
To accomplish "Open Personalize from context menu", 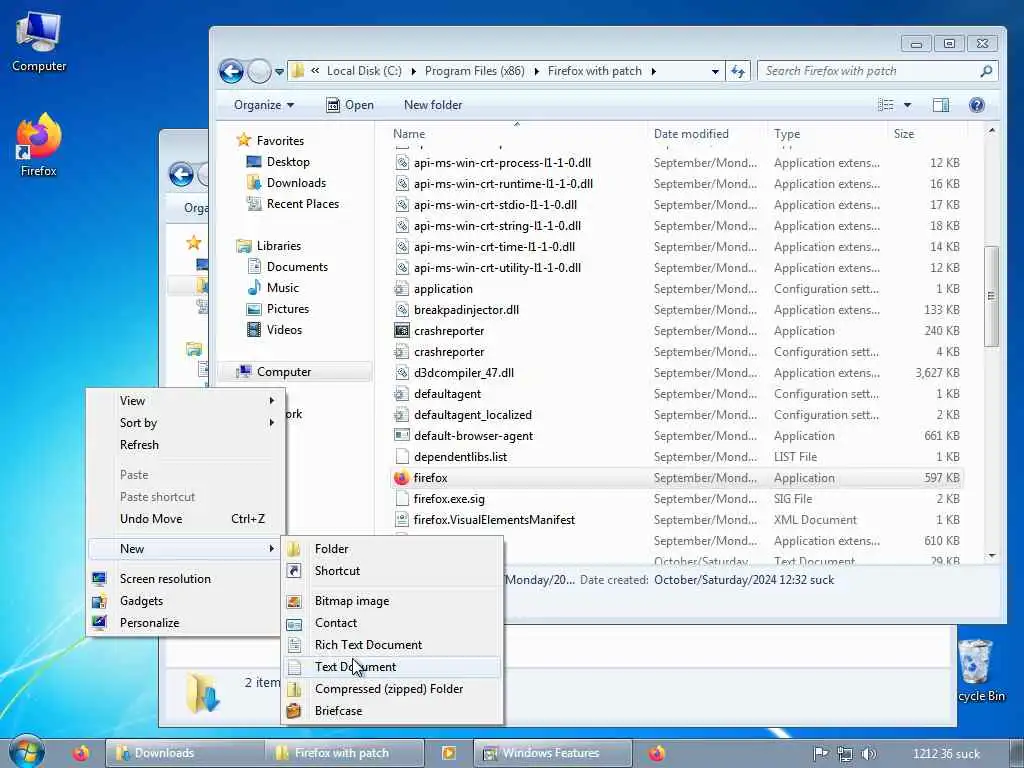I will point(186,623).
